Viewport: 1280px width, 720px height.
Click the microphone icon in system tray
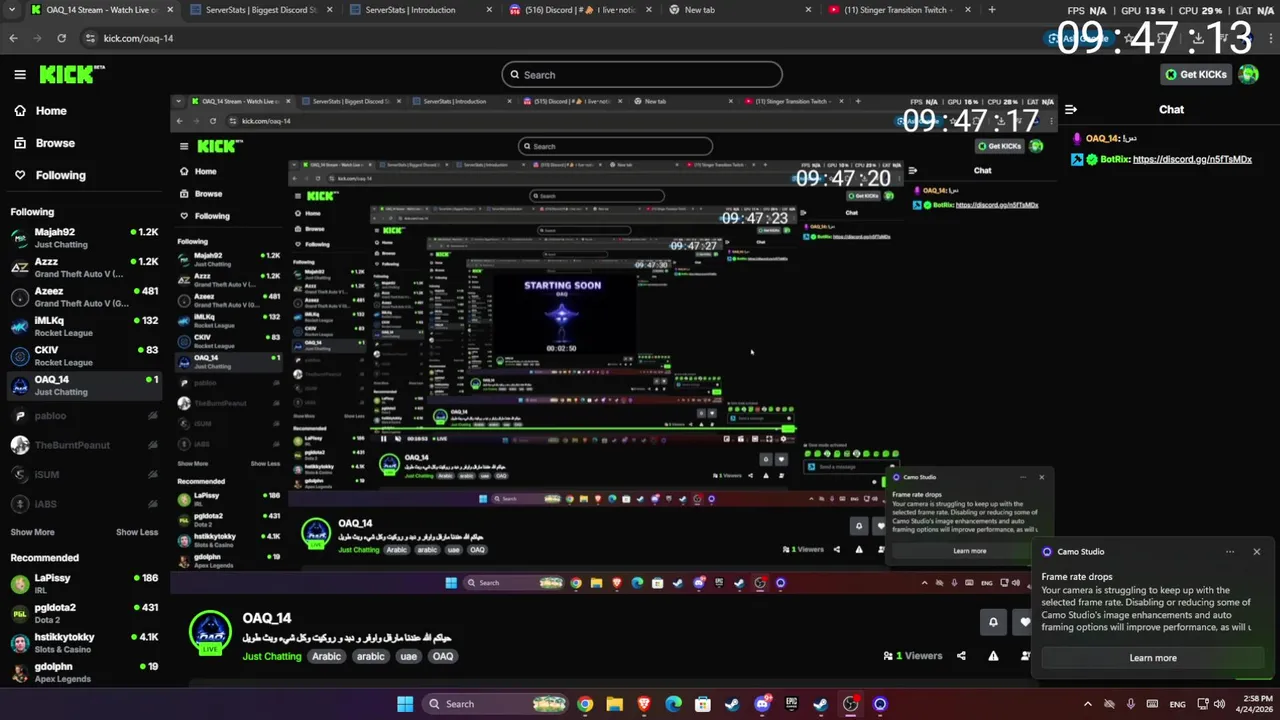point(1130,704)
